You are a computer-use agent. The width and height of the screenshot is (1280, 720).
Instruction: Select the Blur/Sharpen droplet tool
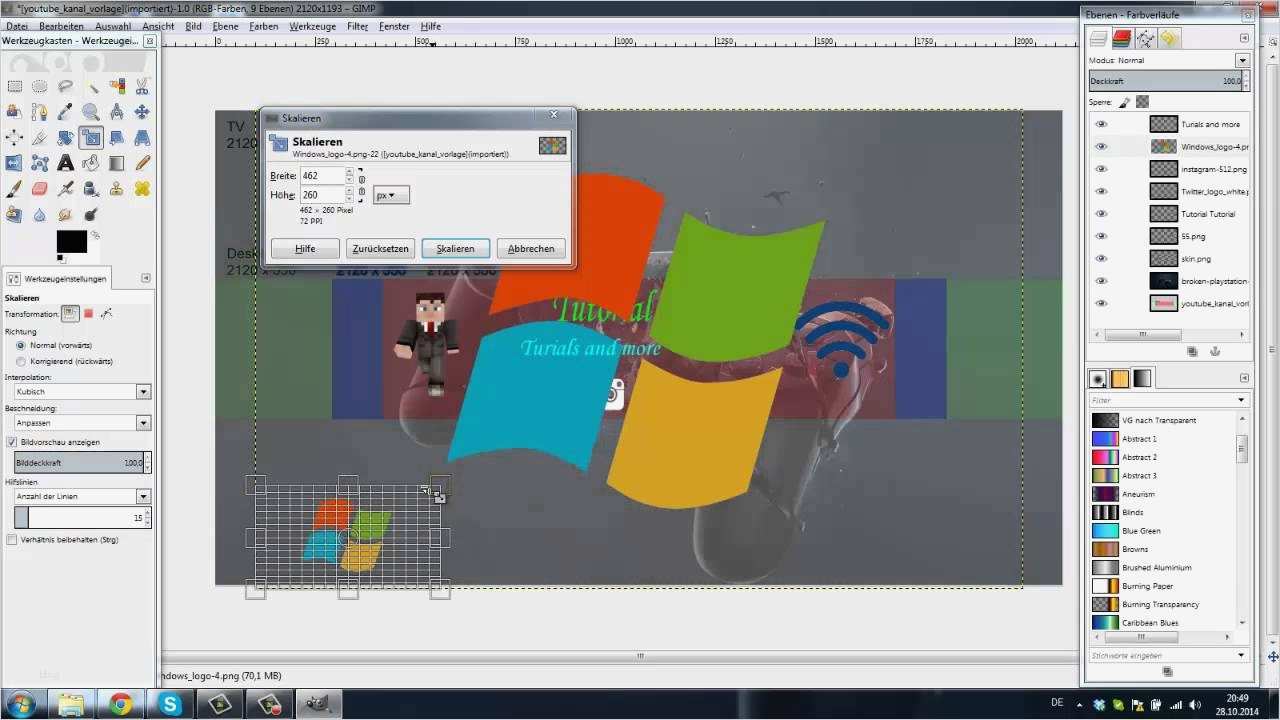40,214
